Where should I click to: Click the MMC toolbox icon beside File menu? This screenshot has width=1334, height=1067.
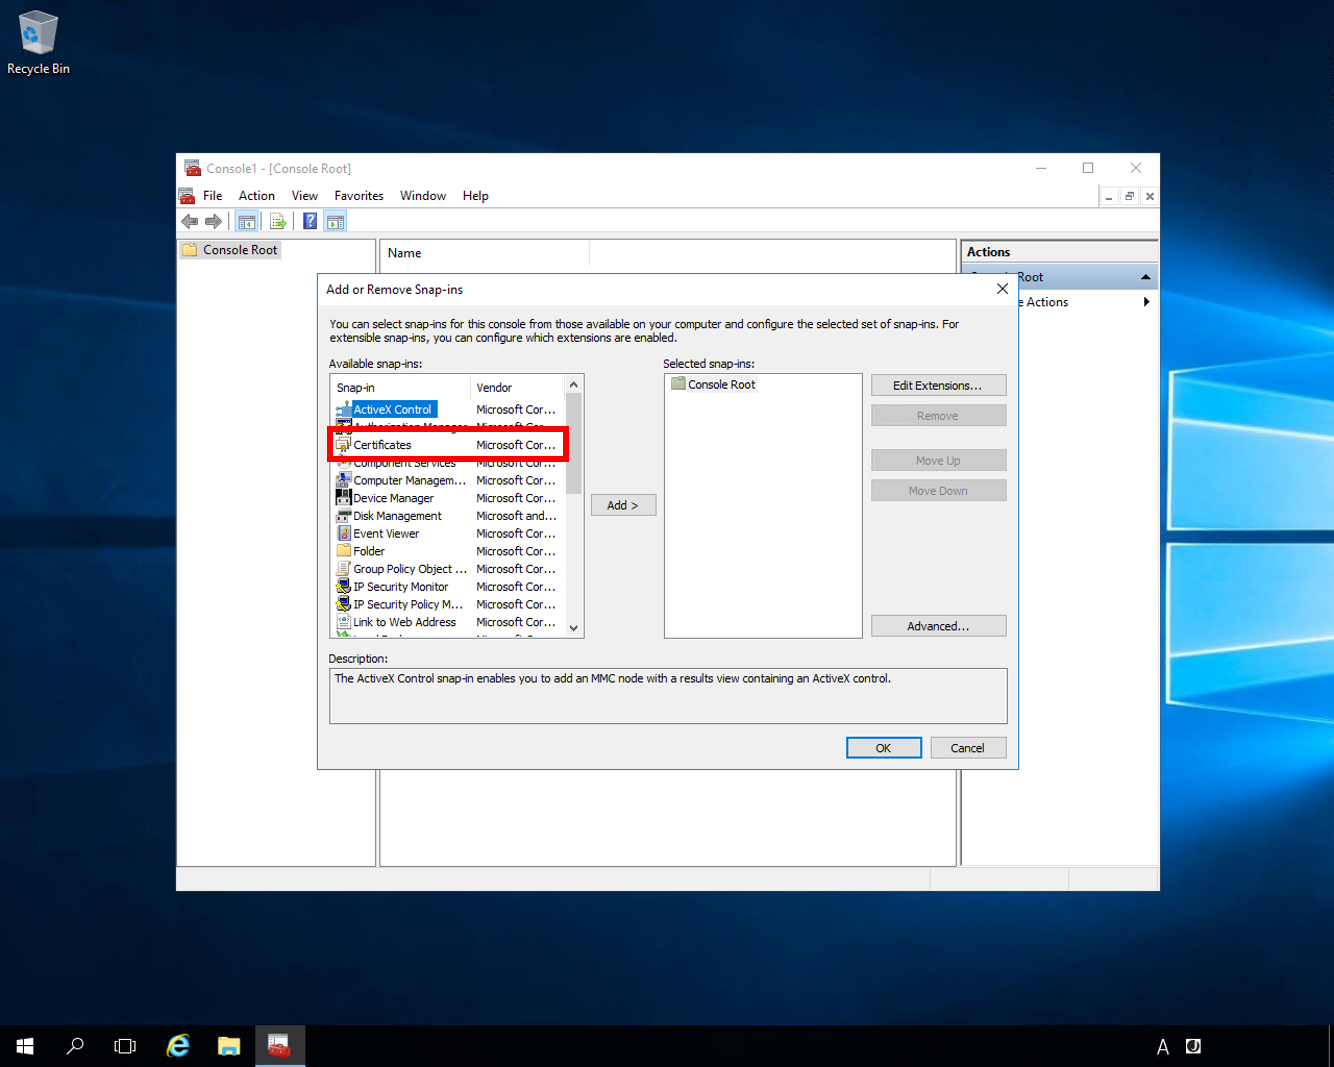[187, 195]
